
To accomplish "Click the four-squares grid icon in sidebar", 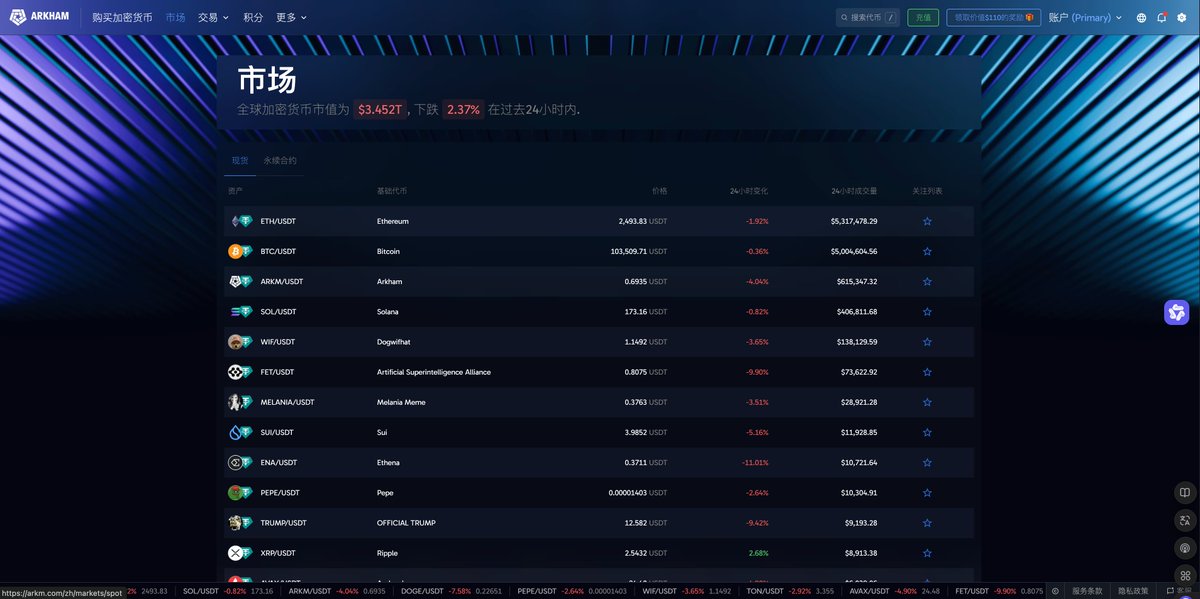I will pos(1184,576).
